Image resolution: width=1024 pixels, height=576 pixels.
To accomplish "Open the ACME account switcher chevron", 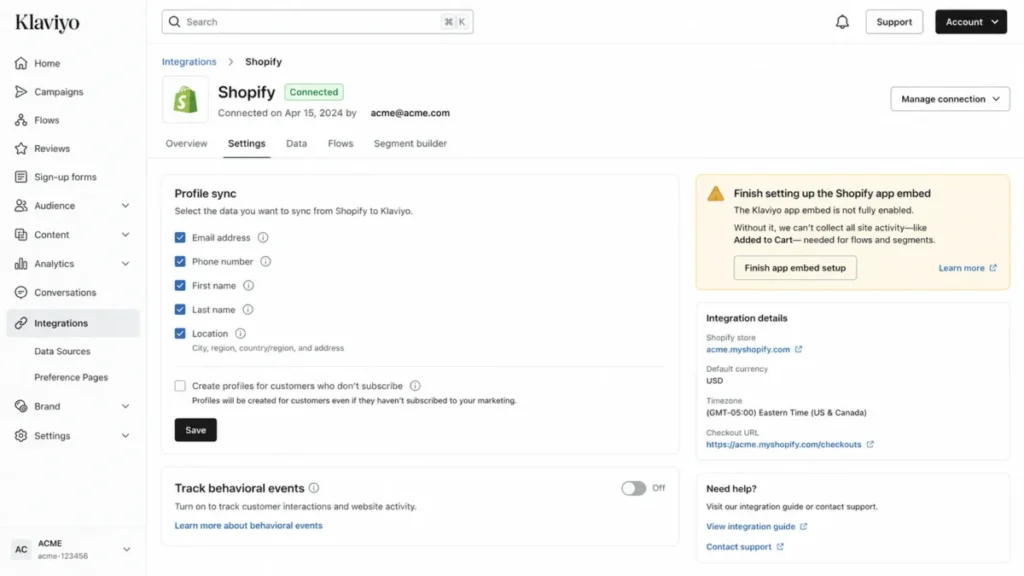I will coord(126,549).
